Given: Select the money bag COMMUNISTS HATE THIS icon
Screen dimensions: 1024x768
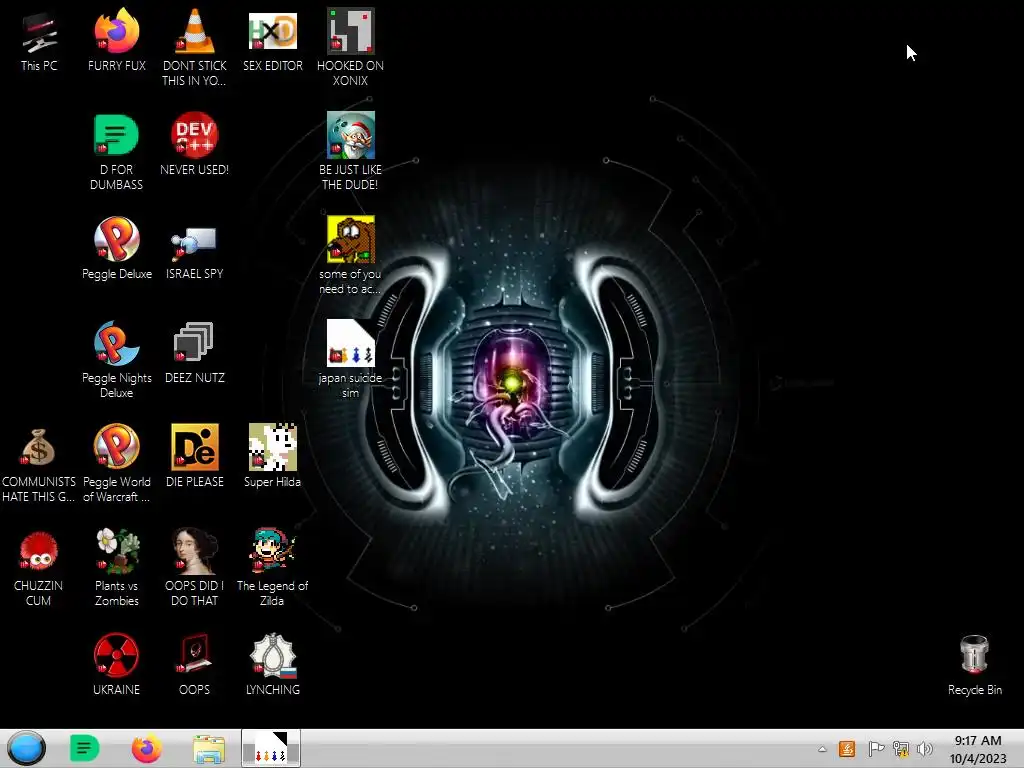Looking at the screenshot, I should (39, 464).
